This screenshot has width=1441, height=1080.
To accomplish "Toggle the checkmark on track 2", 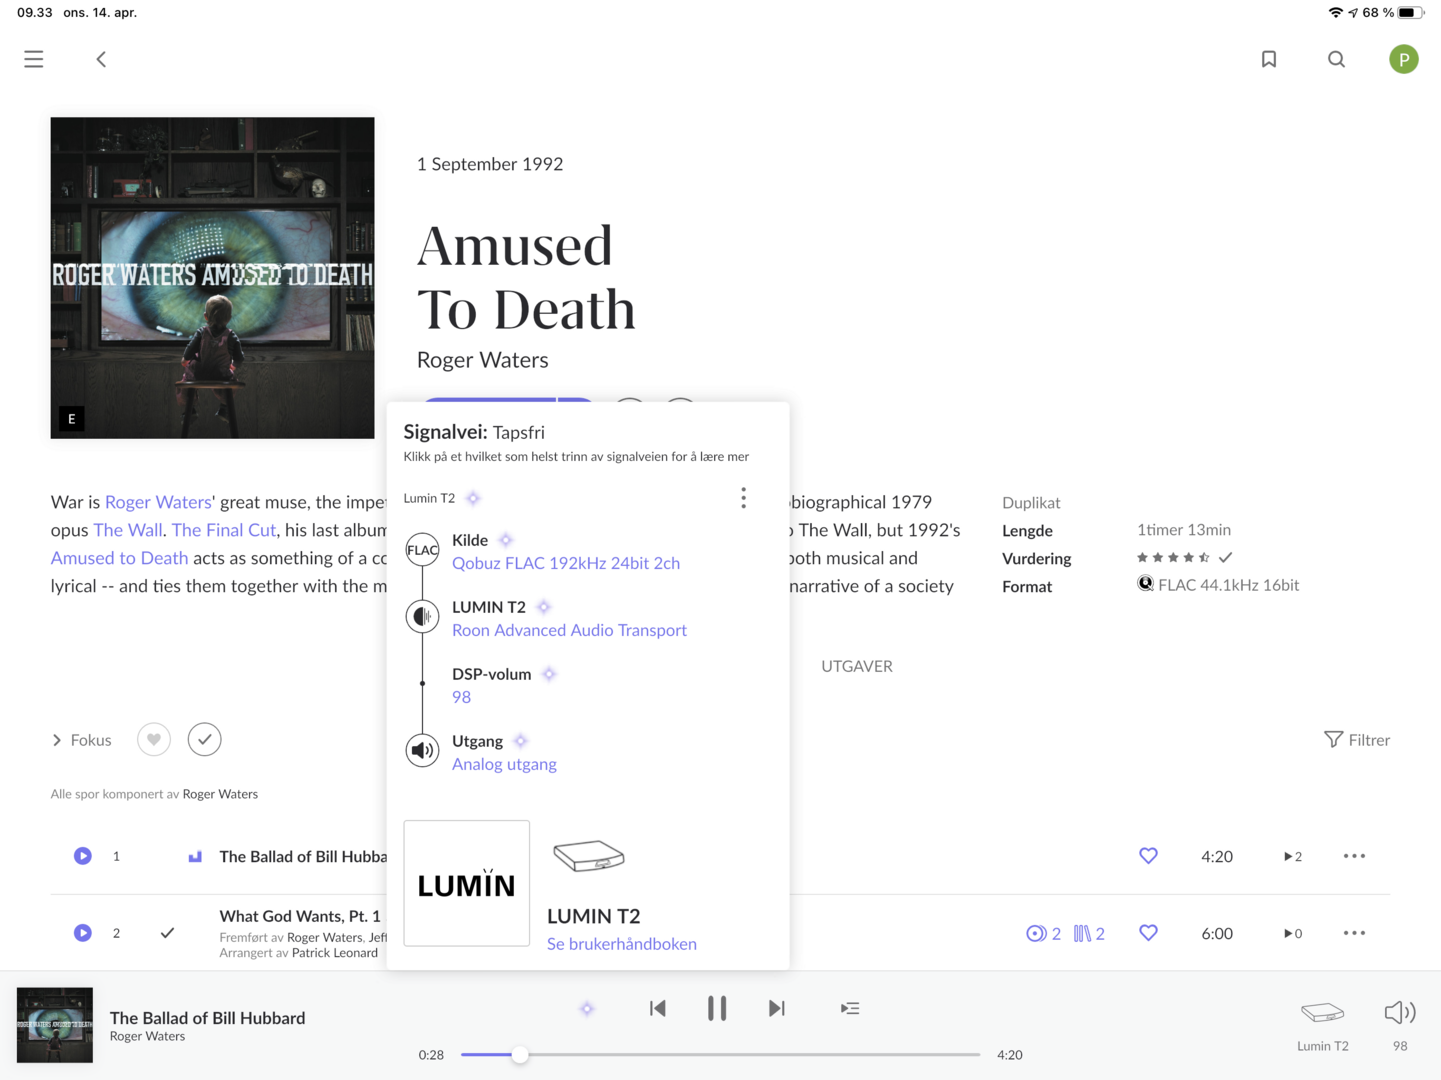I will (x=167, y=933).
